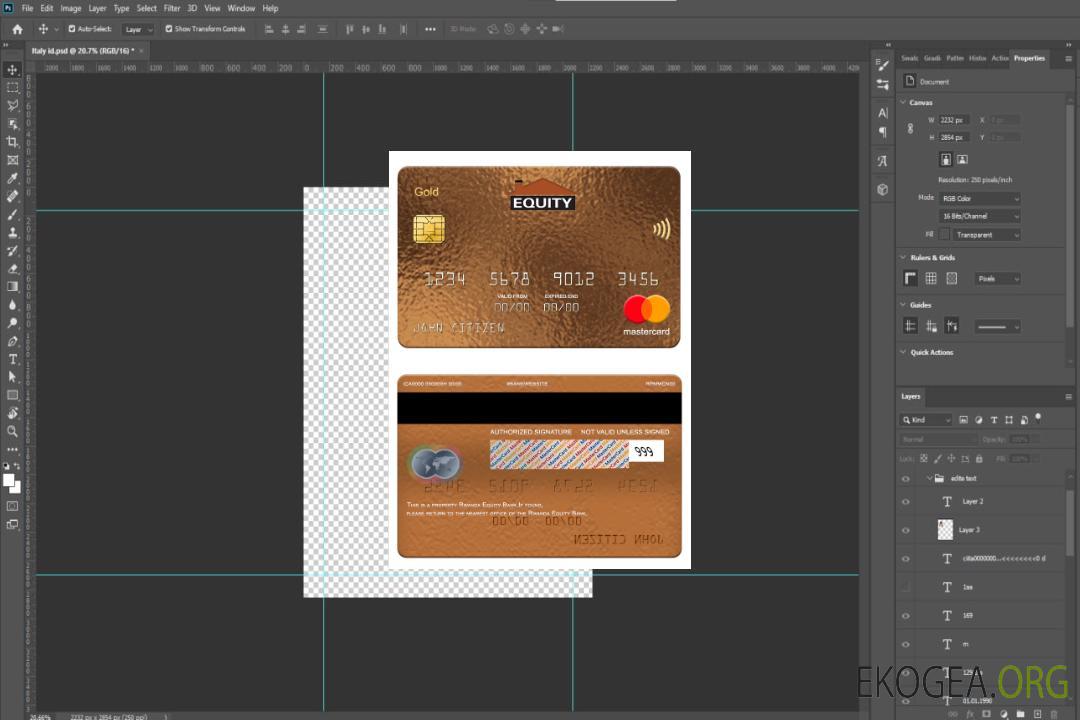Select the Path Selection tool
The height and width of the screenshot is (720, 1080).
click(x=12, y=377)
